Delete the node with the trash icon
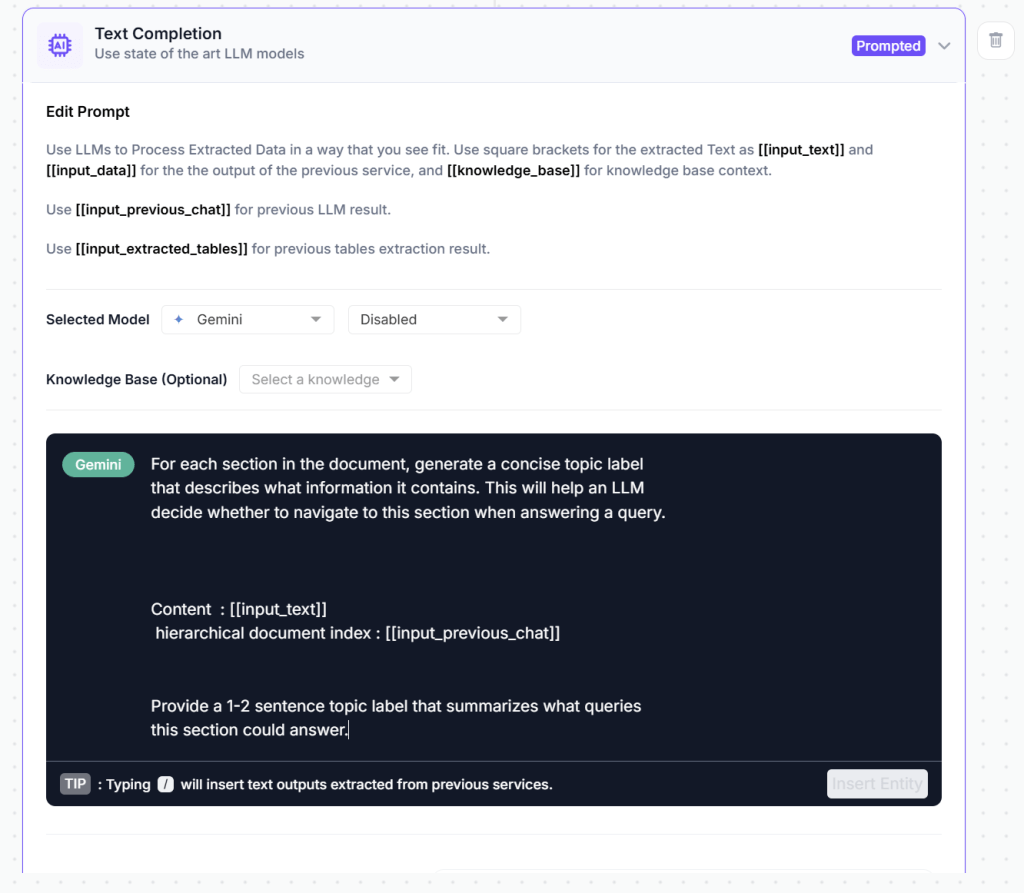The image size is (1024, 893). point(995,40)
